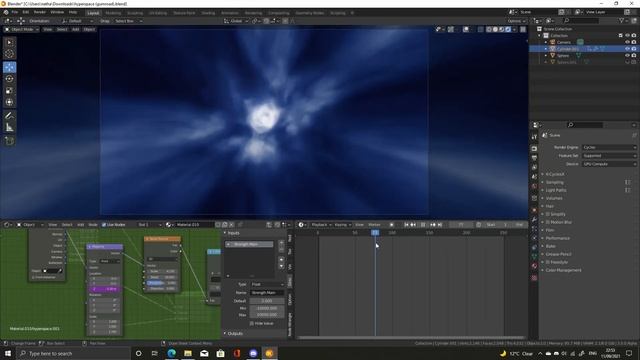
Task: Open File Explorer from the taskbar
Action: click(188, 353)
